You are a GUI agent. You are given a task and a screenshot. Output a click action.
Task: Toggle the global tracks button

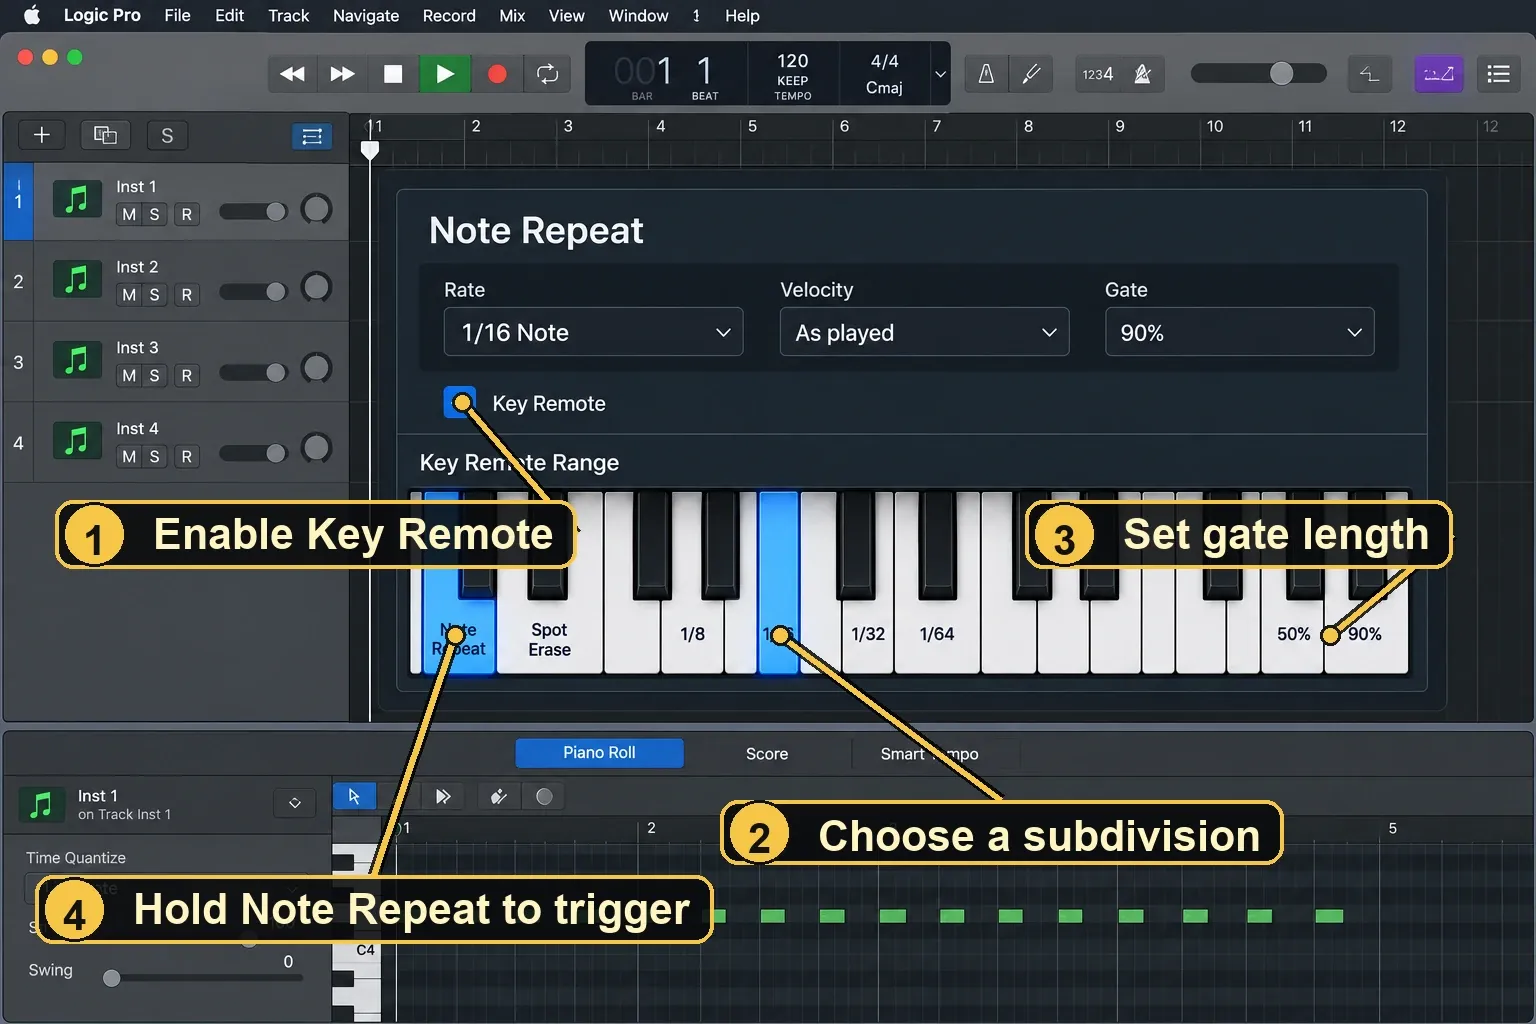pos(312,136)
